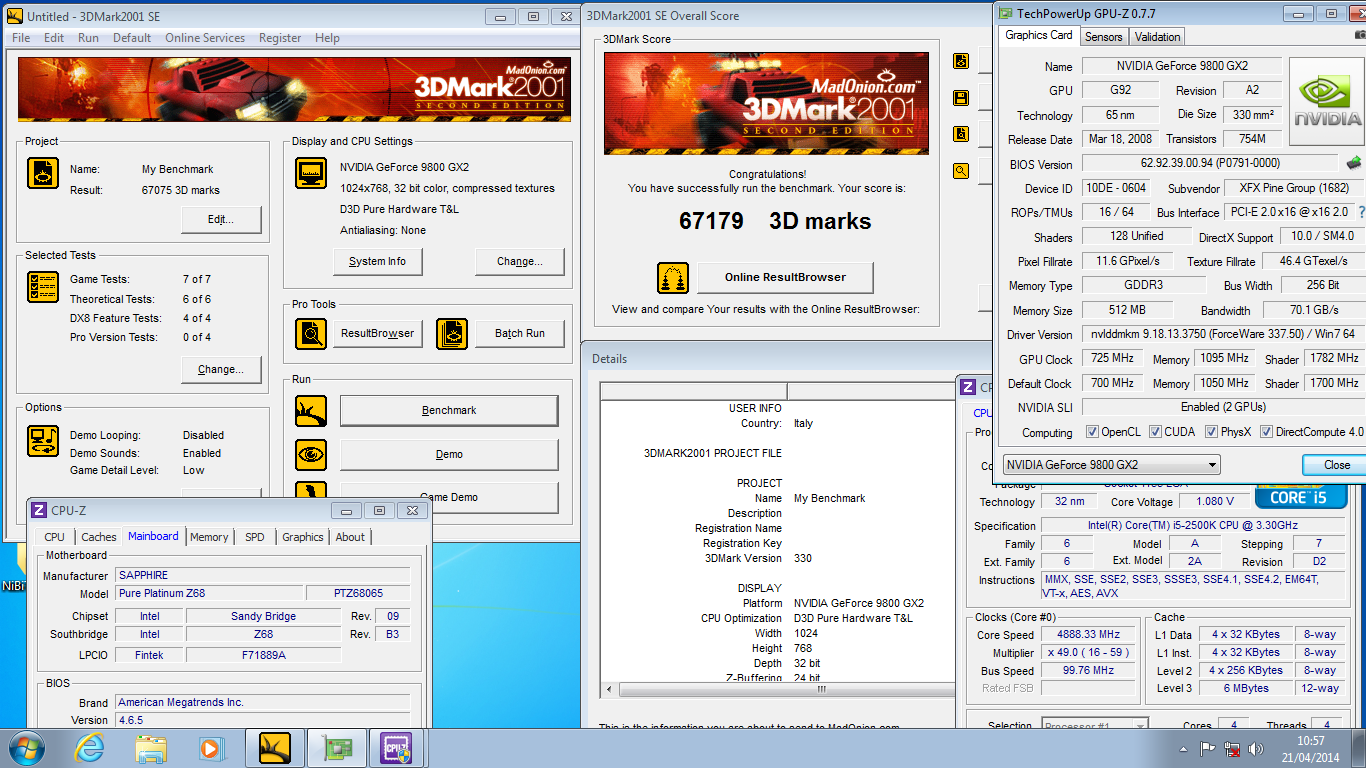
Task: Click the Display and CPU Settings monitor icon
Action: tap(311, 172)
